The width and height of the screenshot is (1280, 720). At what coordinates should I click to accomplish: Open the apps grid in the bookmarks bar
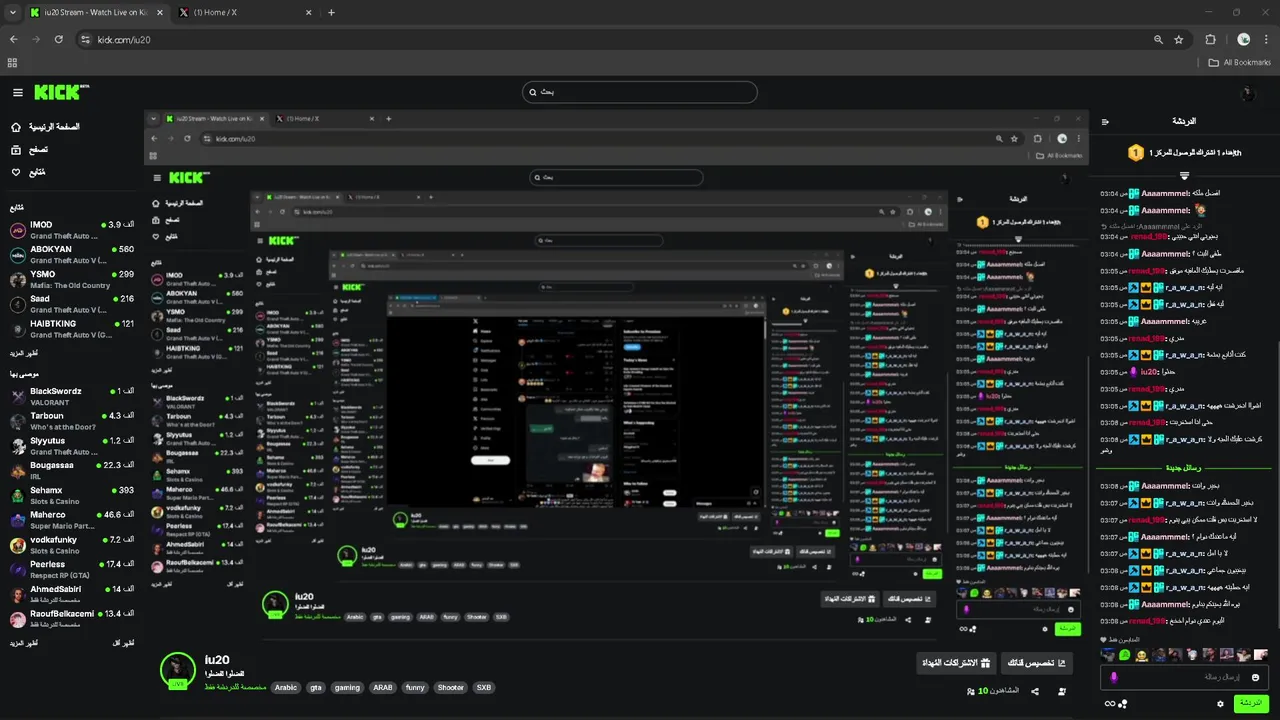12,62
